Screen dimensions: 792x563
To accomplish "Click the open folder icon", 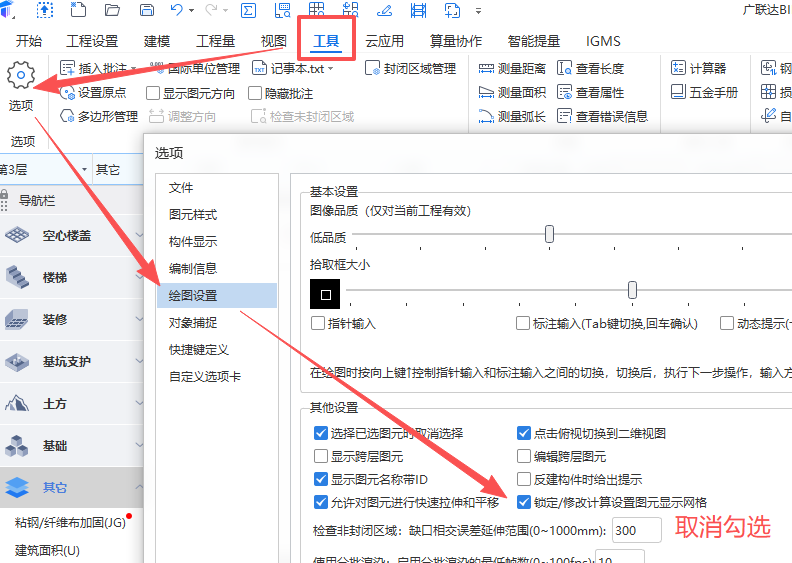I will click(x=112, y=10).
